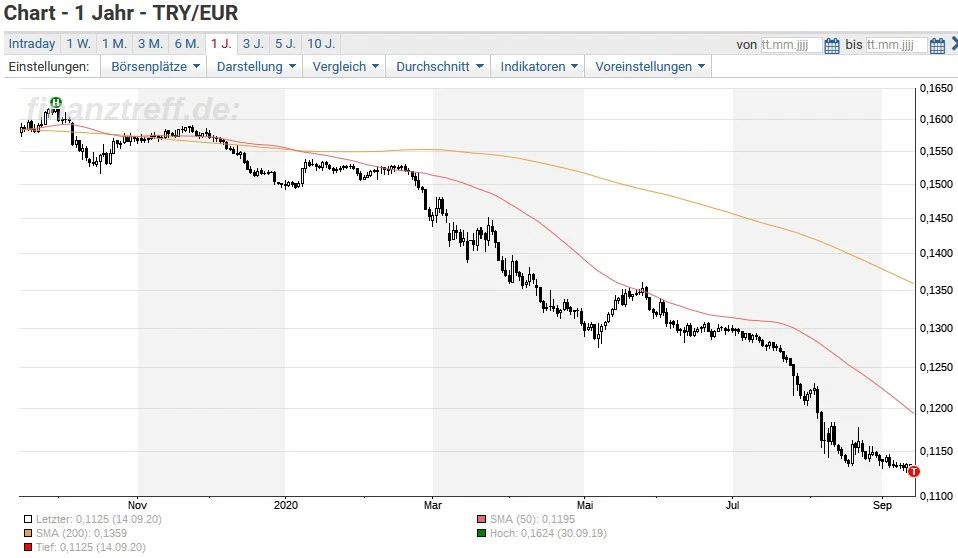Image resolution: width=958 pixels, height=558 pixels.
Task: Select the 5 J. time range
Action: click(285, 44)
